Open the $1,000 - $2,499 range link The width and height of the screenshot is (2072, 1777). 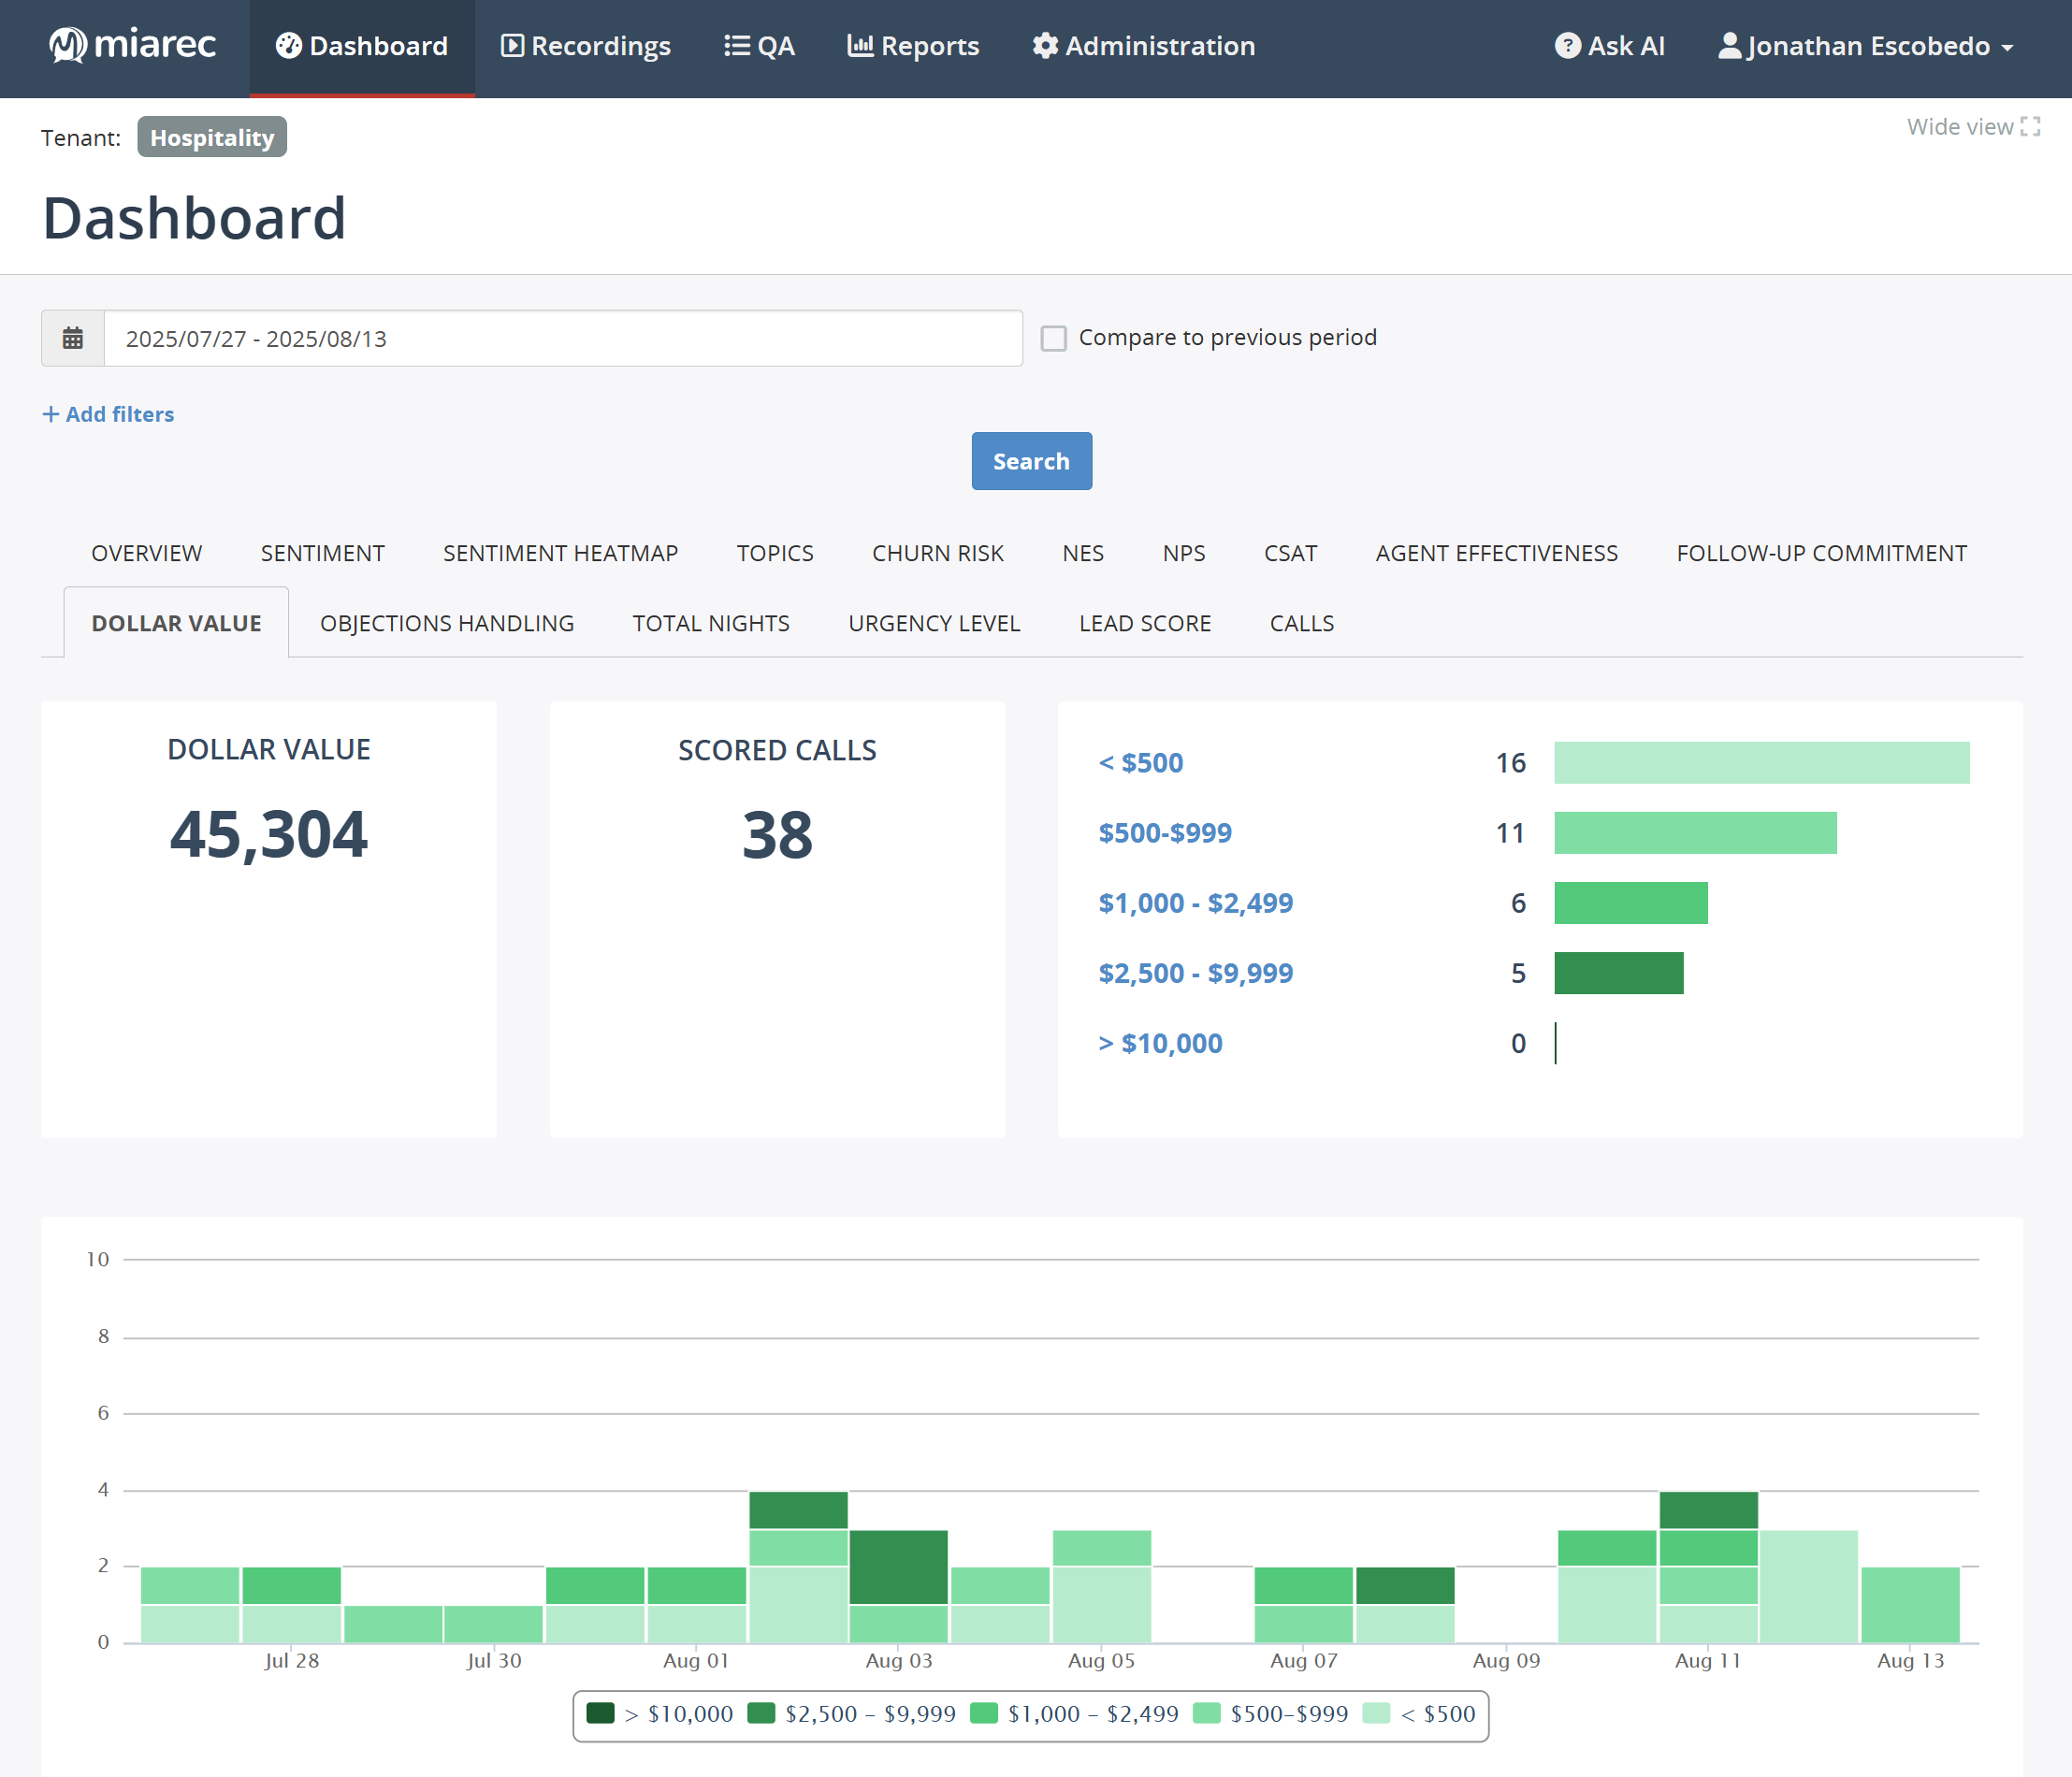[1195, 903]
